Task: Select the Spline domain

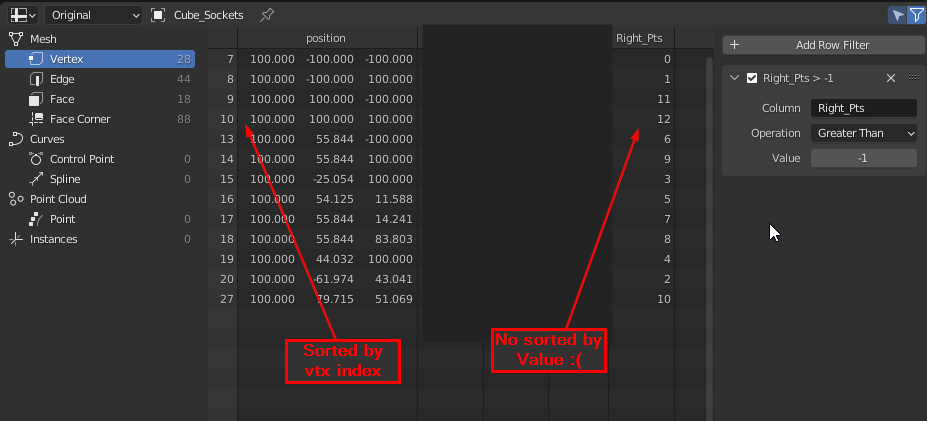Action: (x=100, y=179)
